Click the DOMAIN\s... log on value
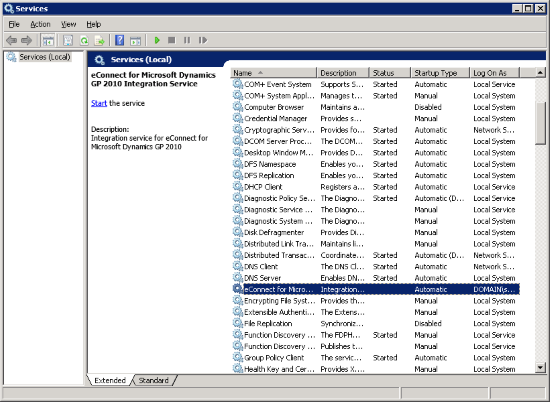This screenshot has width=550, height=402. 494,289
